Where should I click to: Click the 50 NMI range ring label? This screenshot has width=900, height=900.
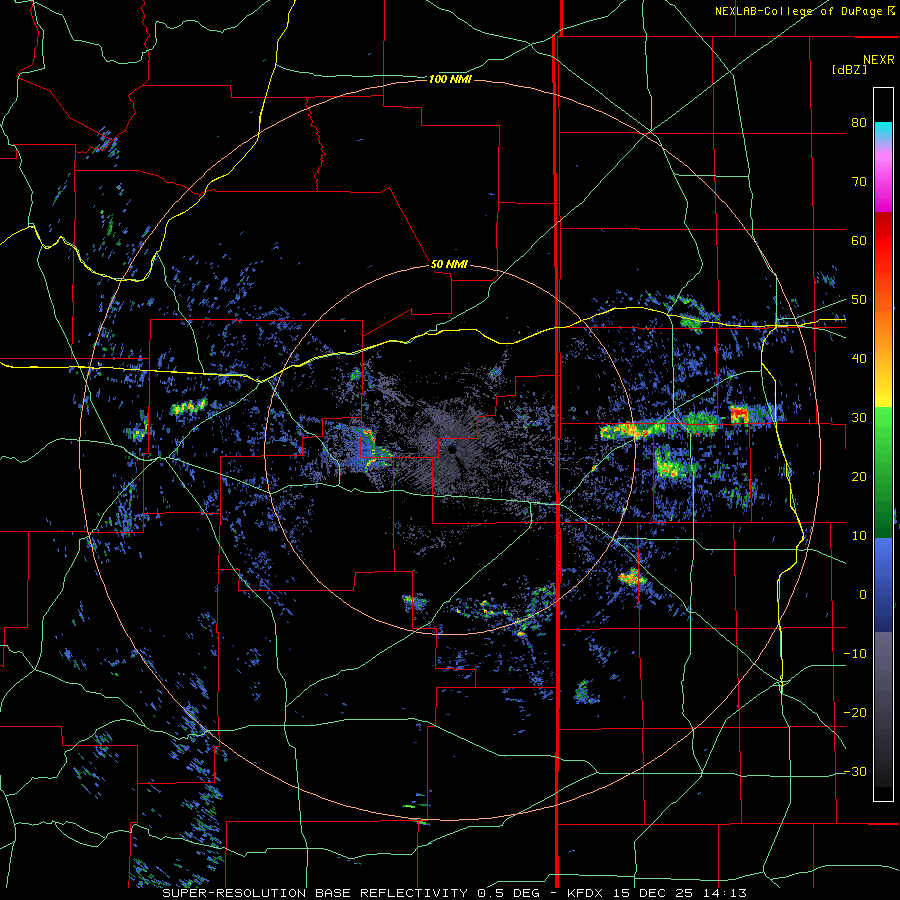pyautogui.click(x=449, y=265)
